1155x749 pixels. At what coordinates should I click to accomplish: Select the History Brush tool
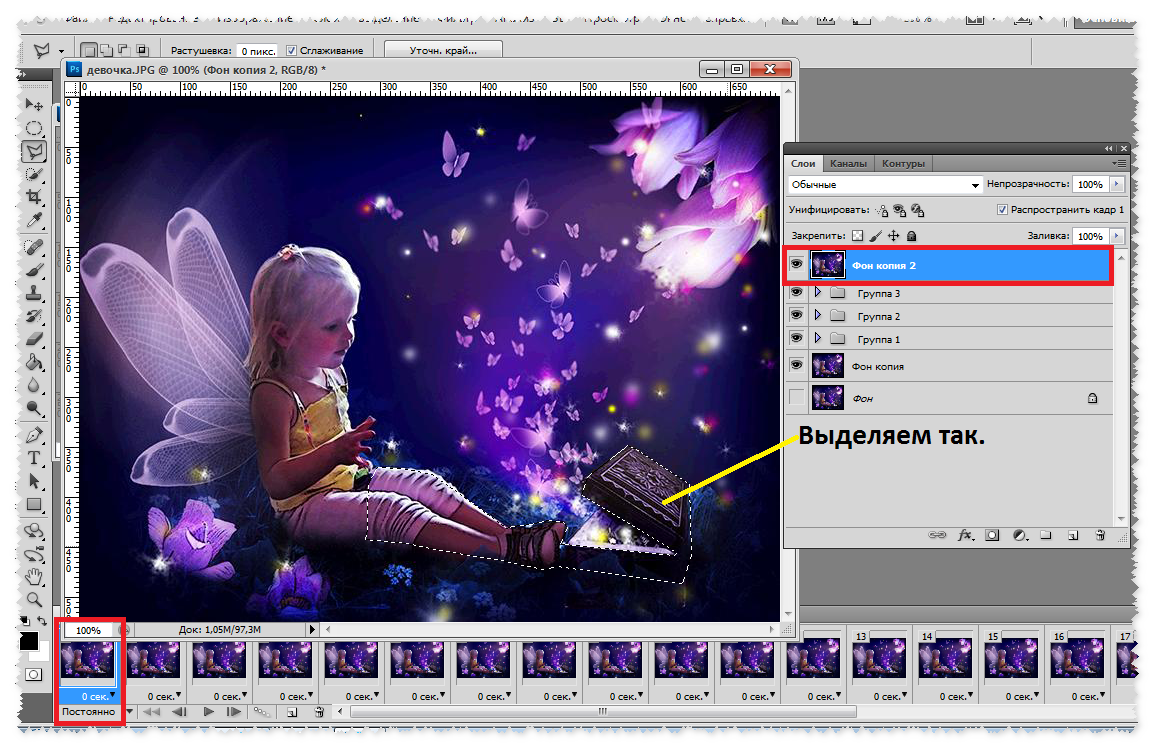34,317
